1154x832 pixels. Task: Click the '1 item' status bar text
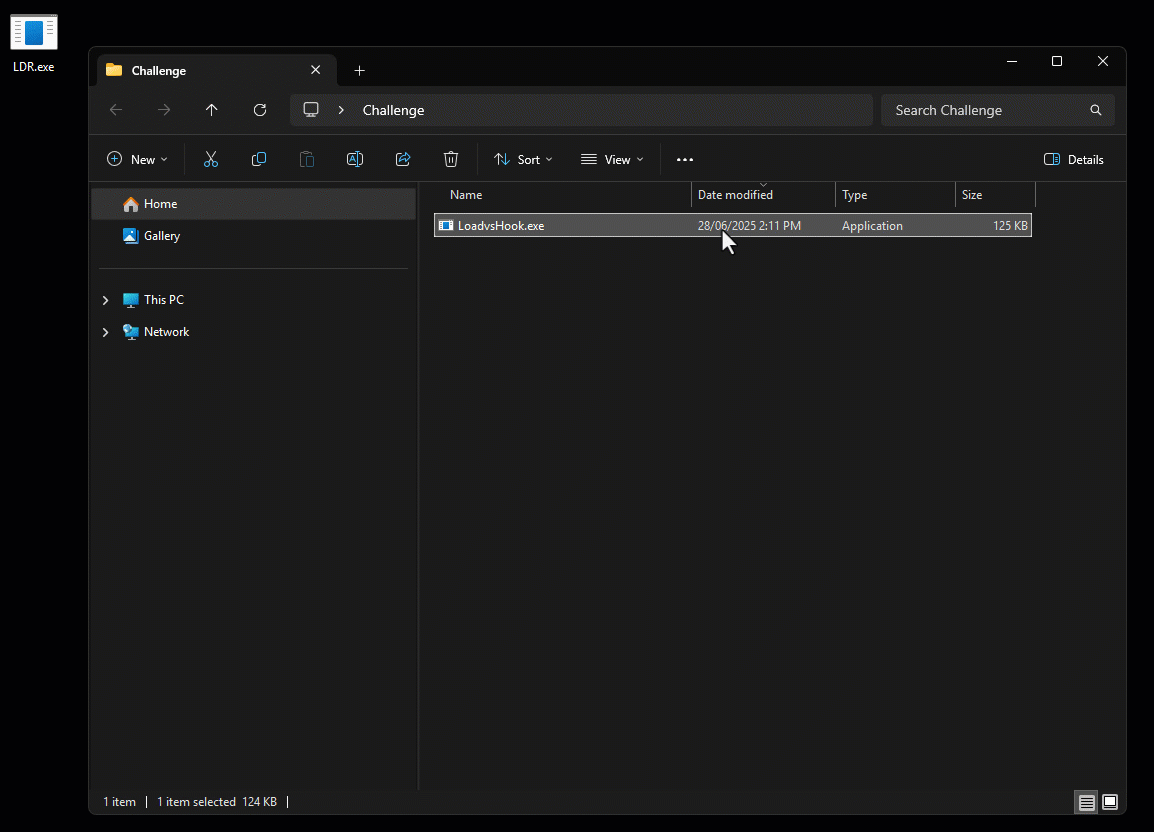tap(119, 802)
